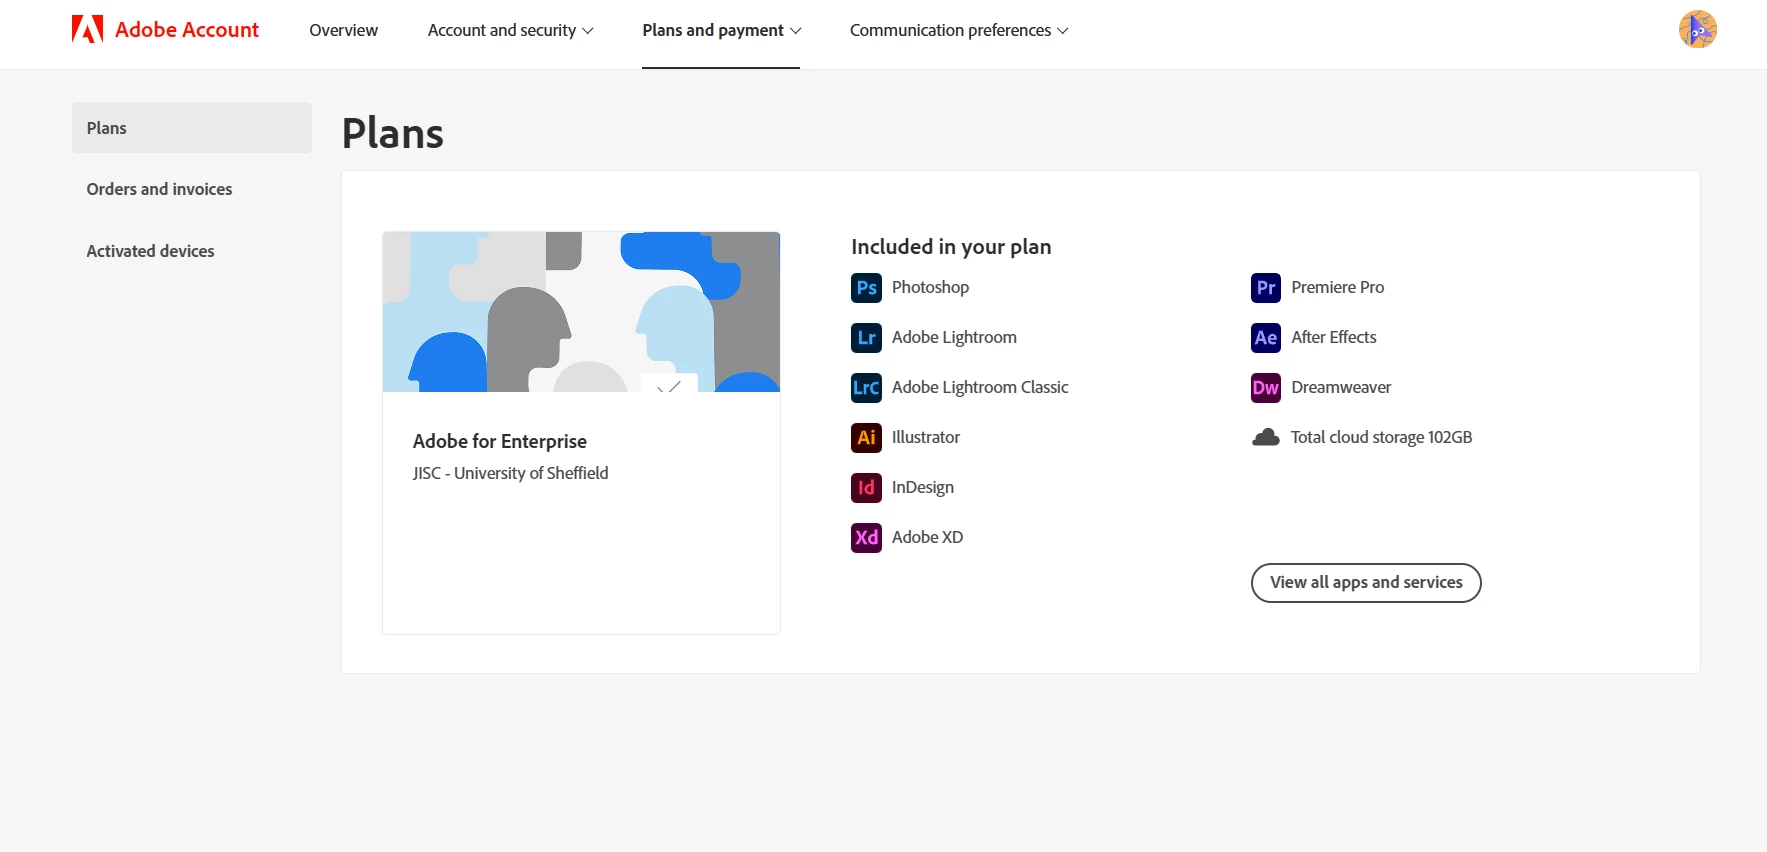Click the Adobe XD label

click(x=927, y=537)
